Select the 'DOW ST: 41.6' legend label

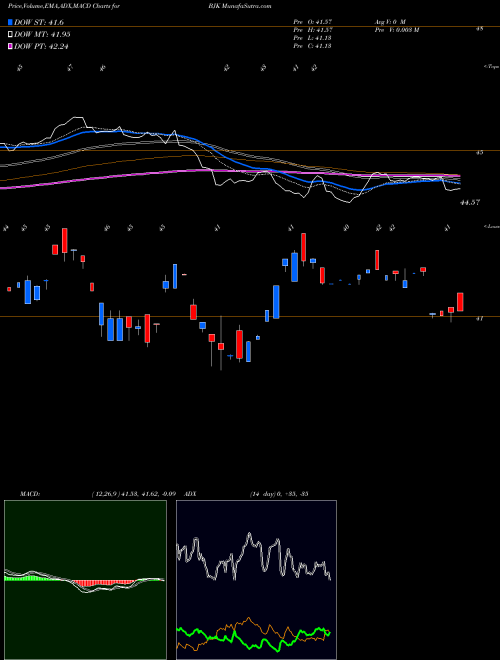pos(39,22)
